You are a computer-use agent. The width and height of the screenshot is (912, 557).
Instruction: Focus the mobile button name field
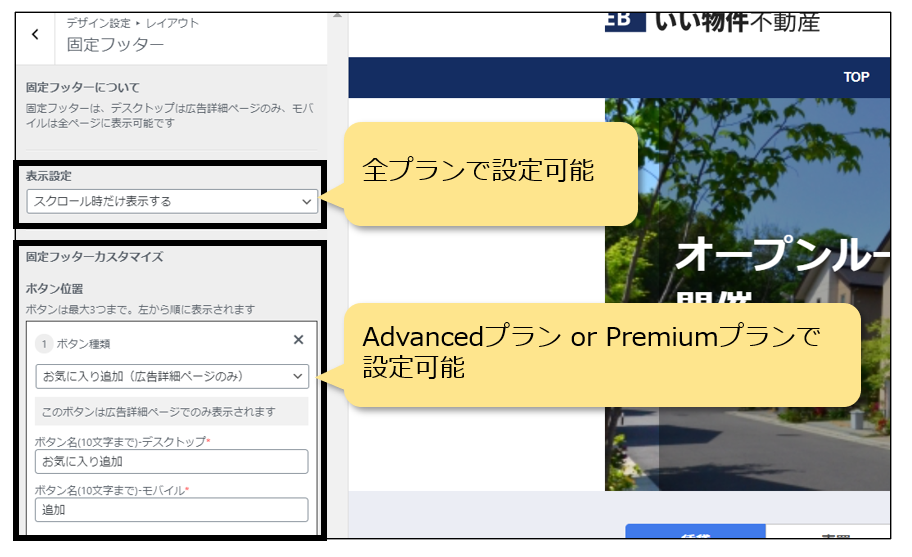pyautogui.click(x=171, y=510)
